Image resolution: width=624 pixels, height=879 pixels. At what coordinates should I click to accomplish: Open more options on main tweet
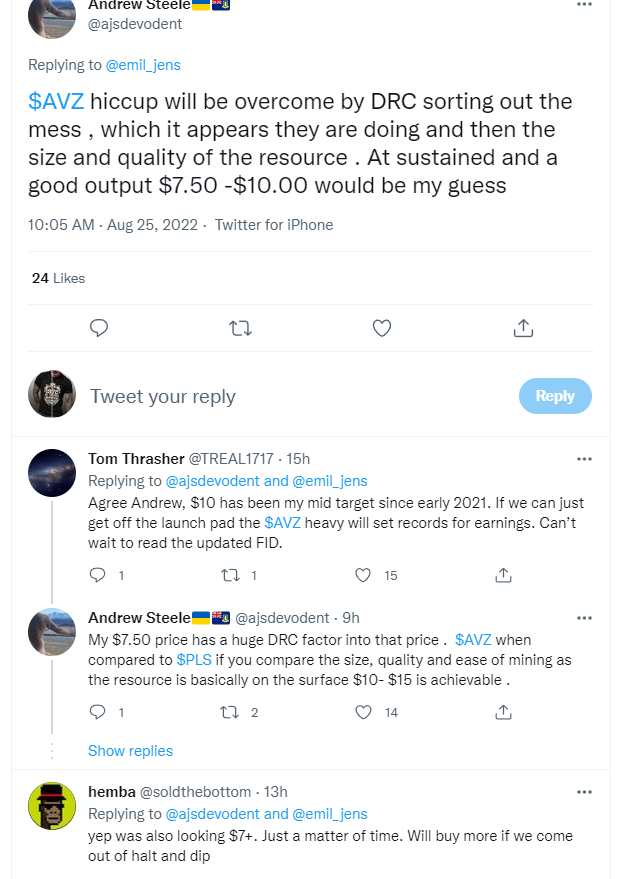coord(584,5)
